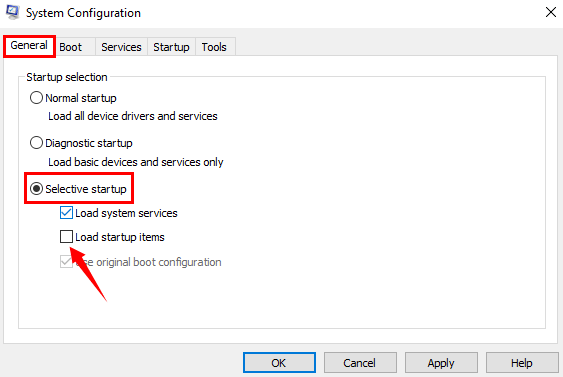The height and width of the screenshot is (377, 563).
Task: Select the Startup tab
Action: click(x=171, y=47)
